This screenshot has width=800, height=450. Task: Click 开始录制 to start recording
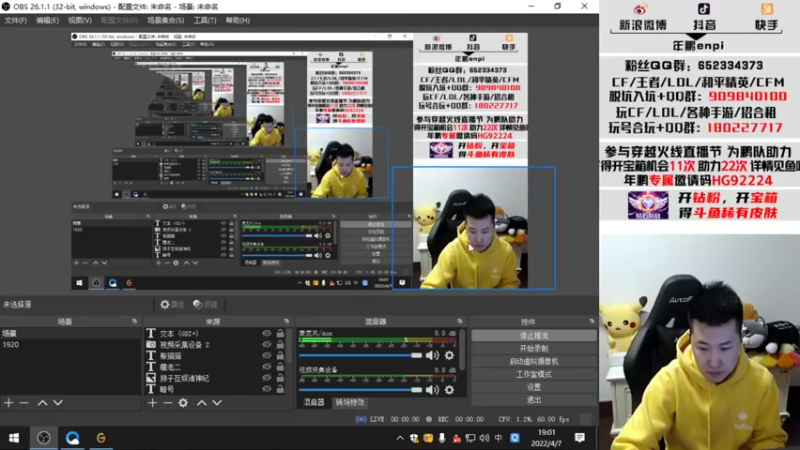tap(534, 348)
